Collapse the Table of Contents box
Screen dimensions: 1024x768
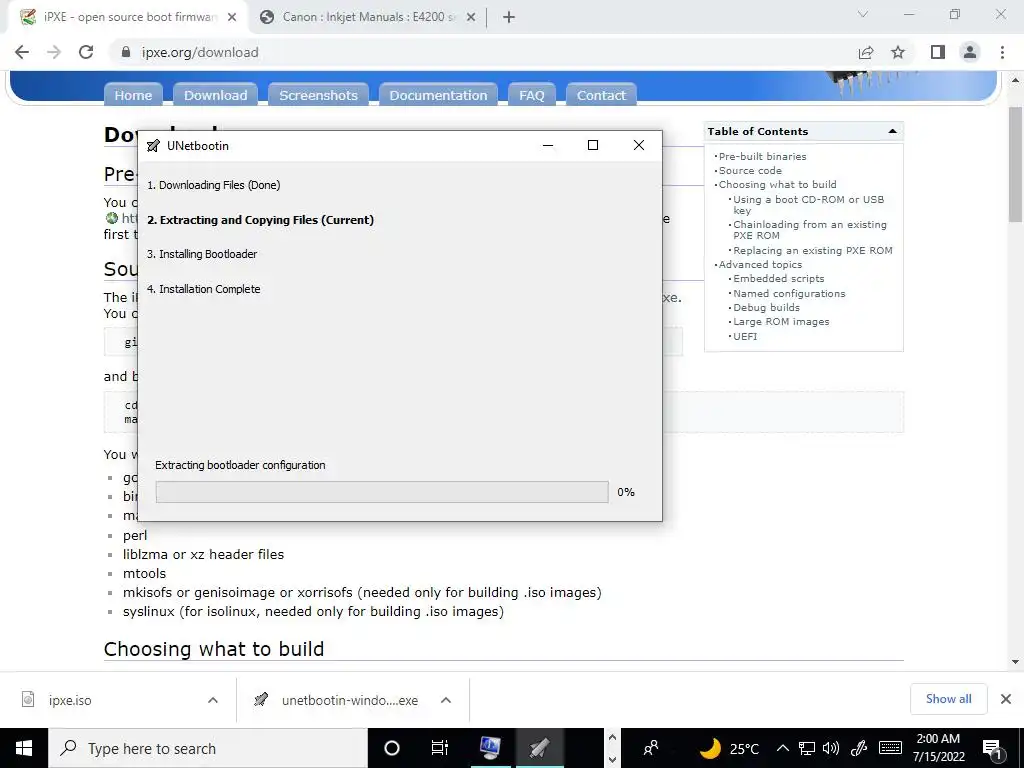(892, 131)
